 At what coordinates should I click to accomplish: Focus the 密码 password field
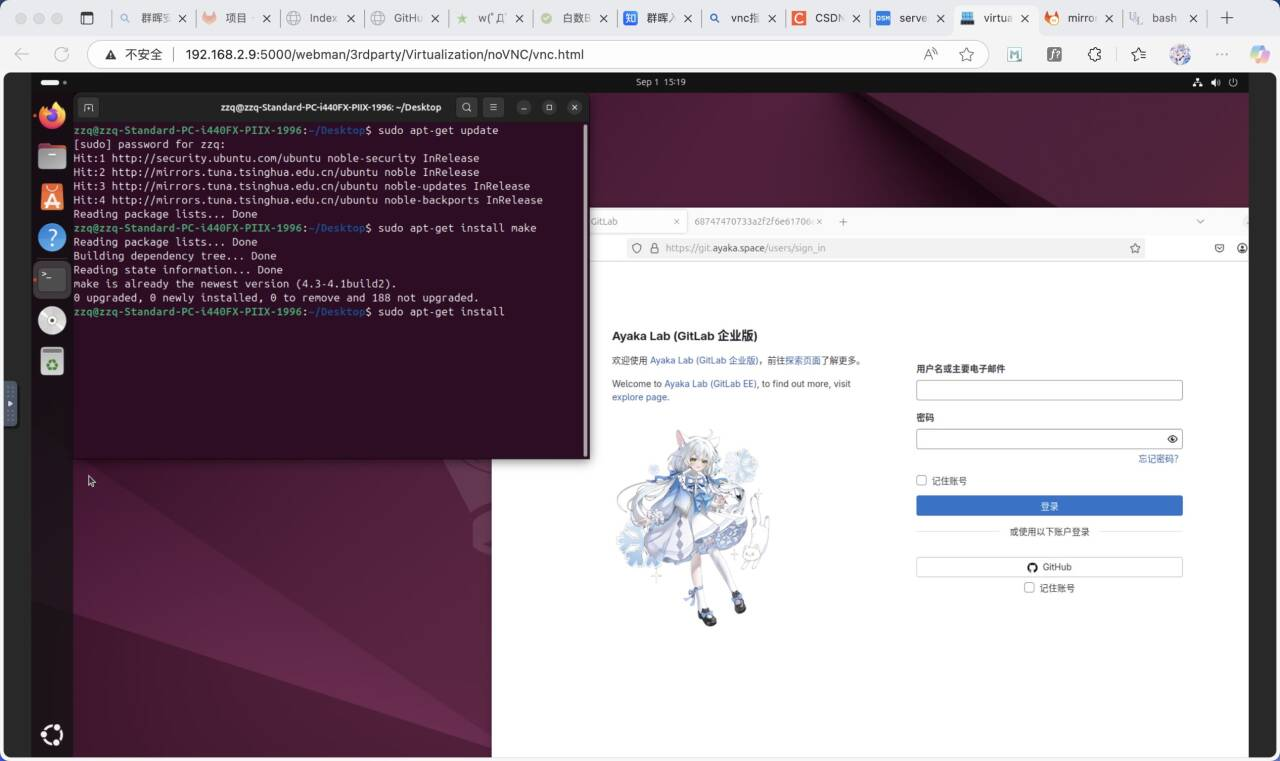(x=1049, y=439)
